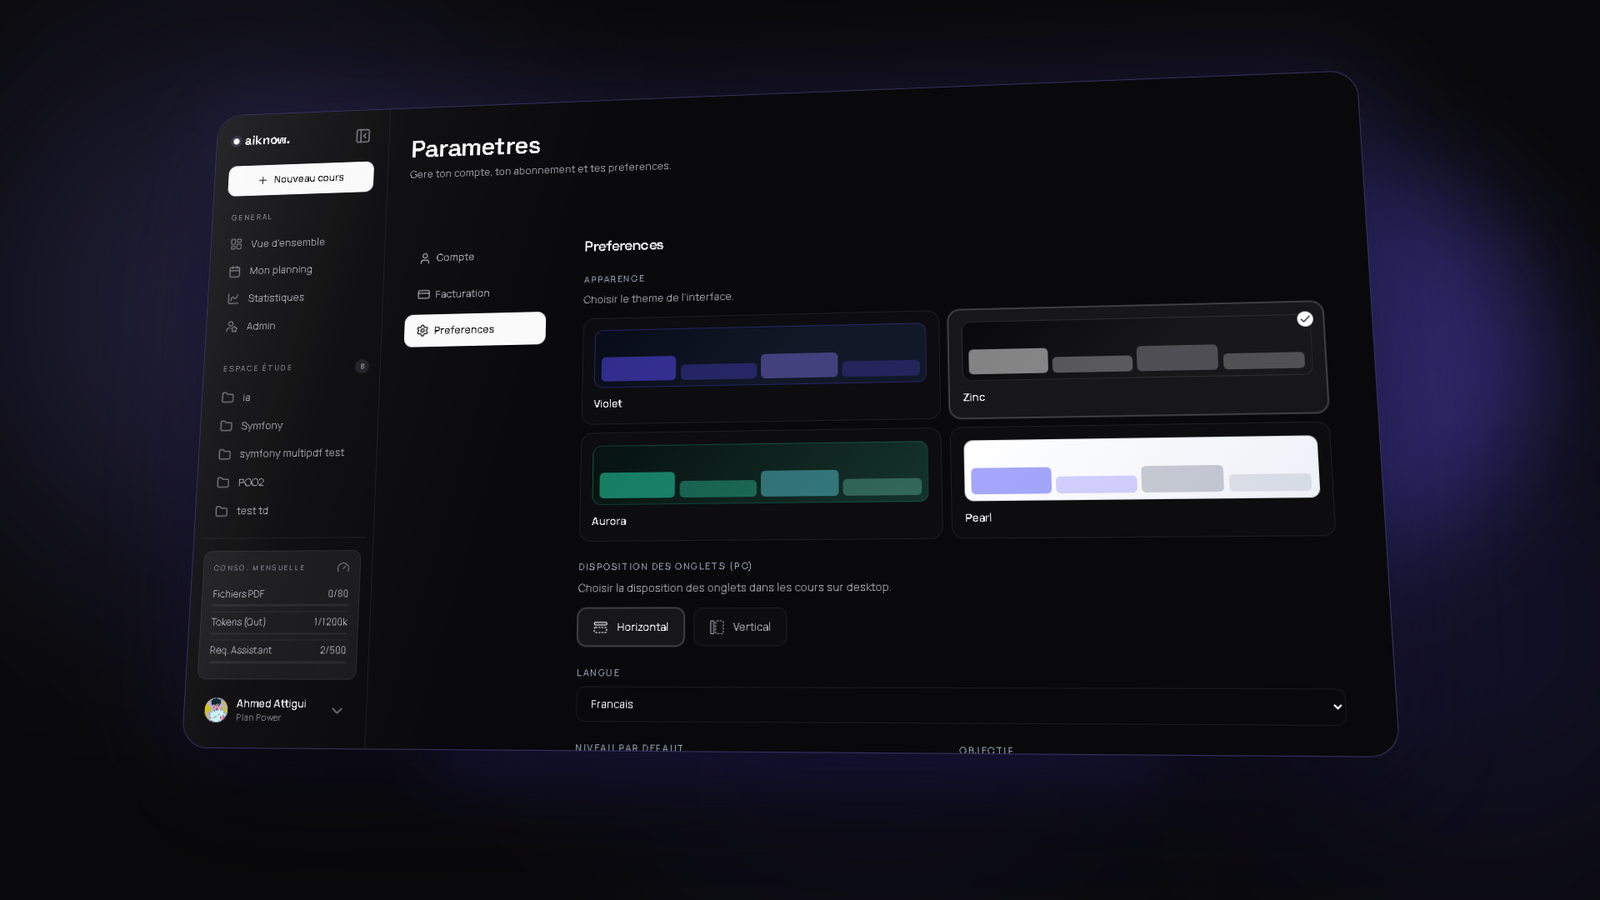Open the POO2 folder icon

point(223,482)
